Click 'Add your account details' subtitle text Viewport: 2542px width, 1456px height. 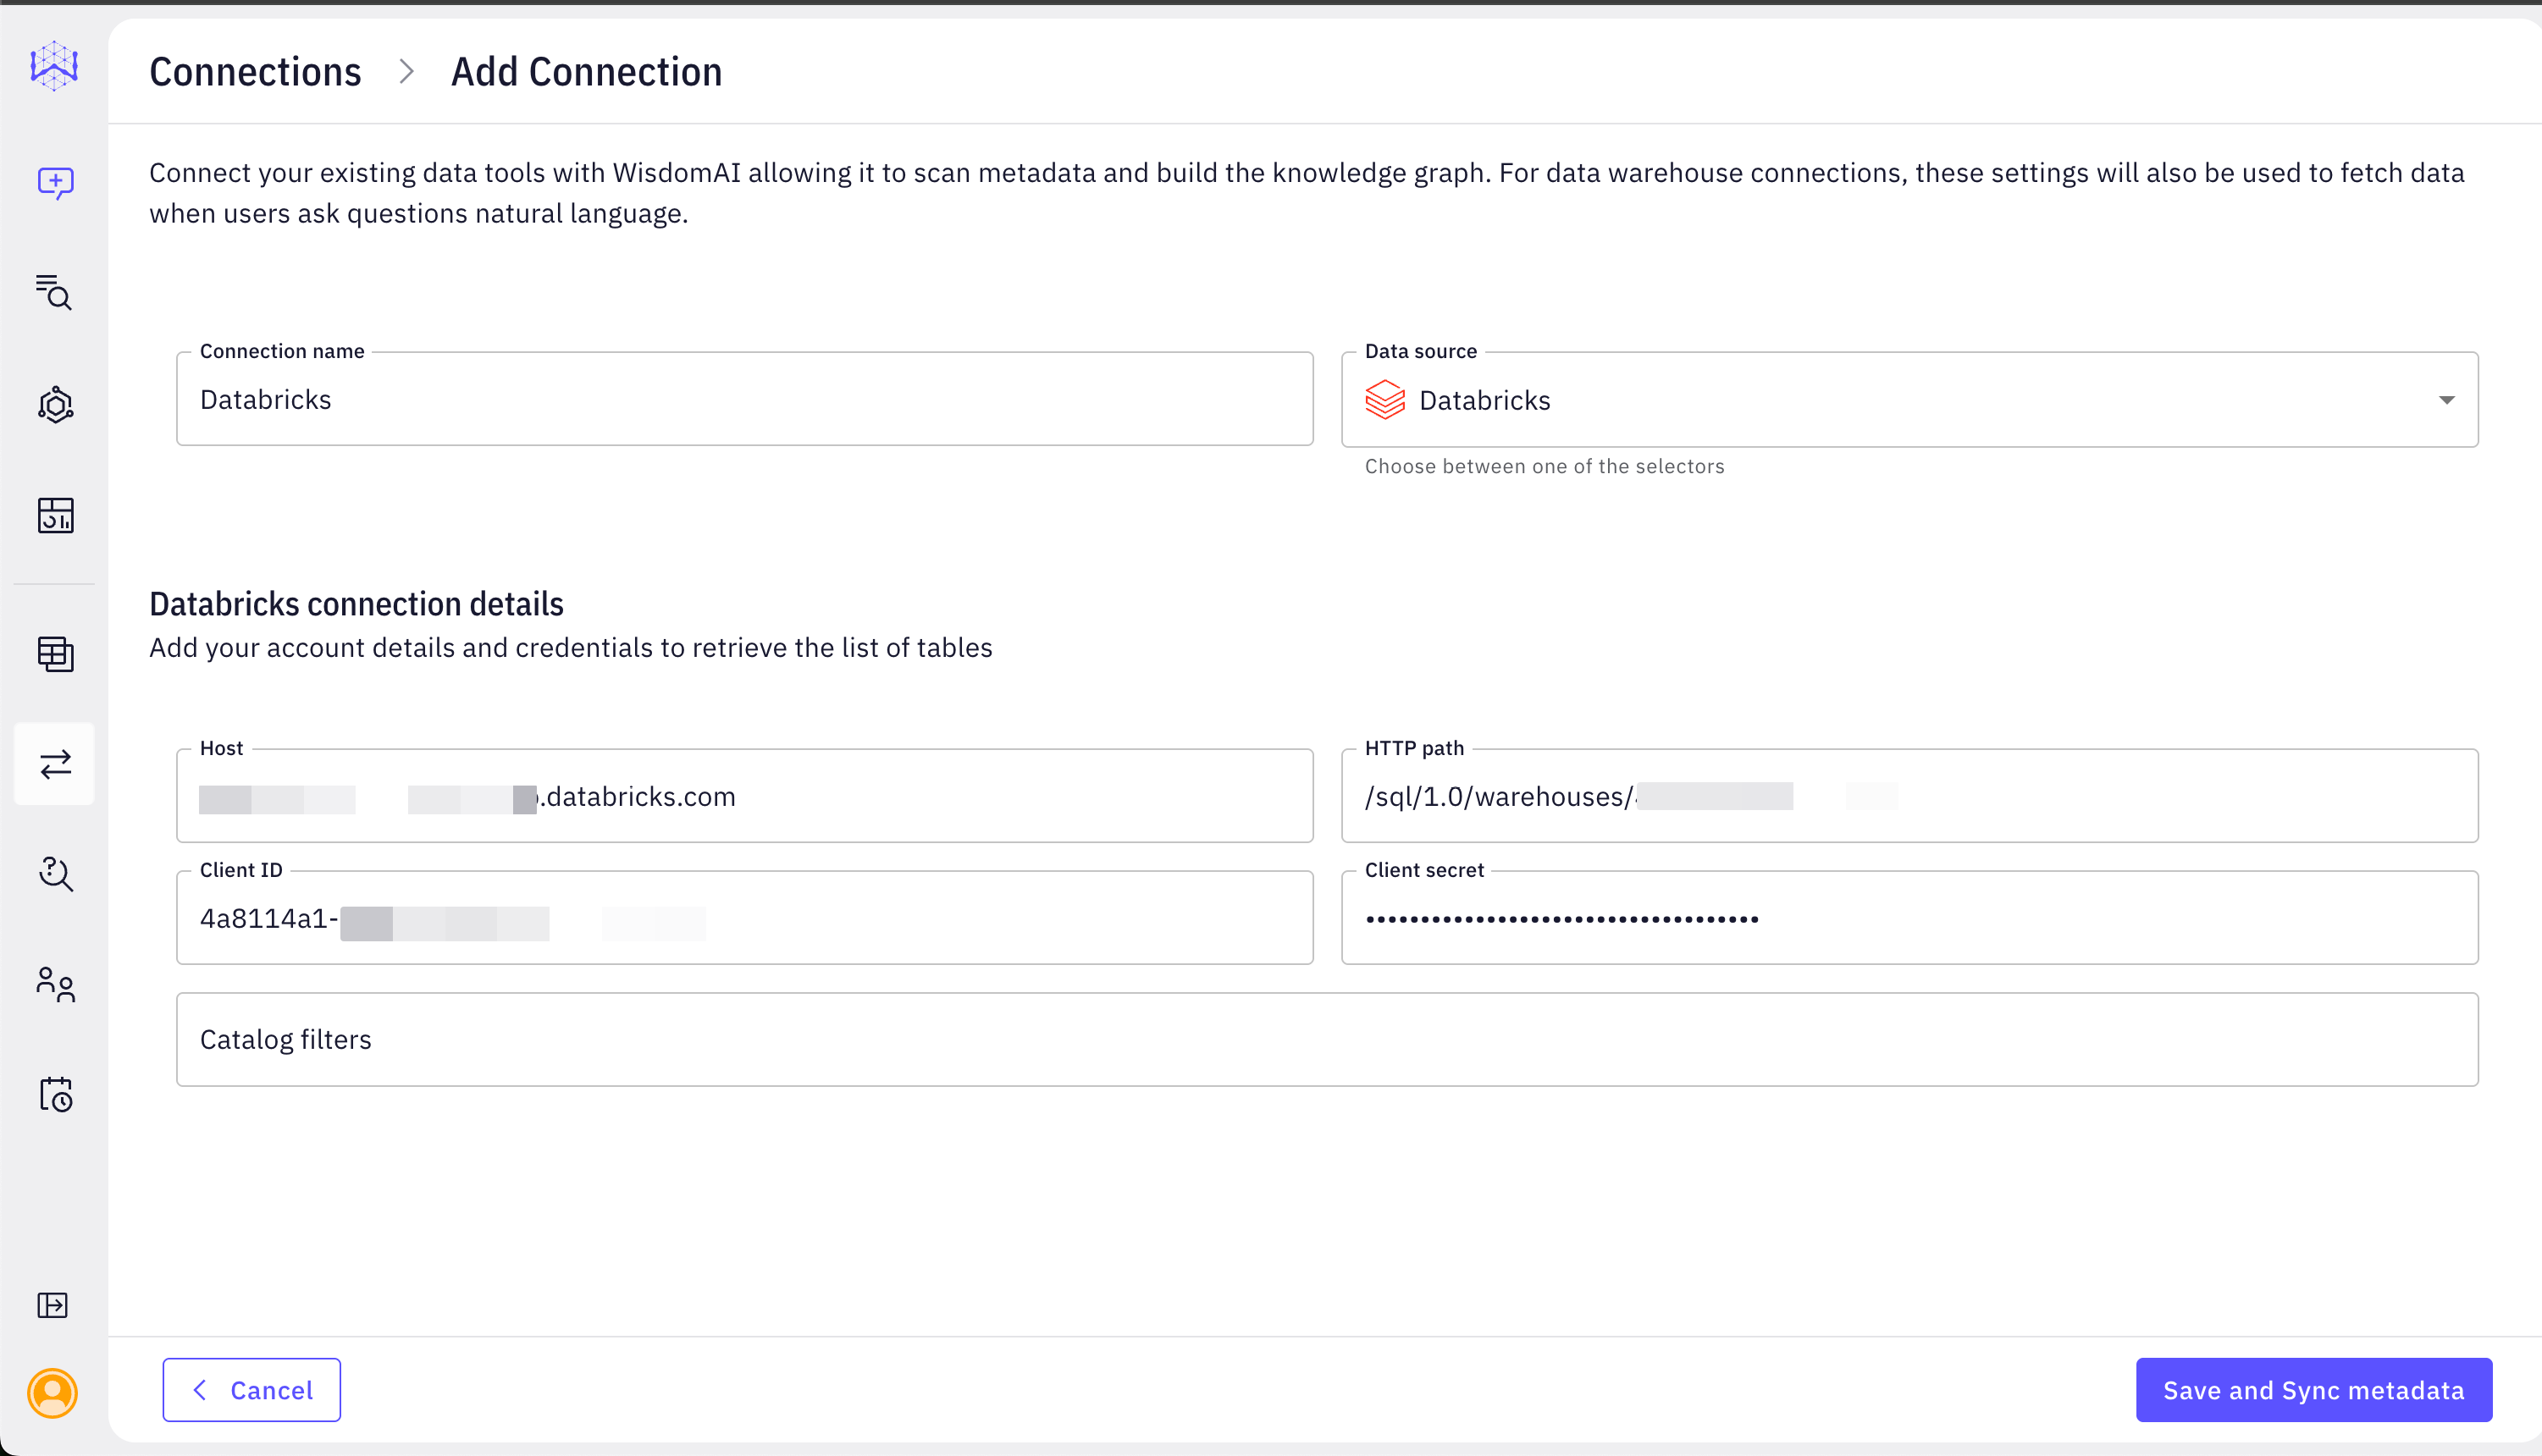(x=571, y=648)
